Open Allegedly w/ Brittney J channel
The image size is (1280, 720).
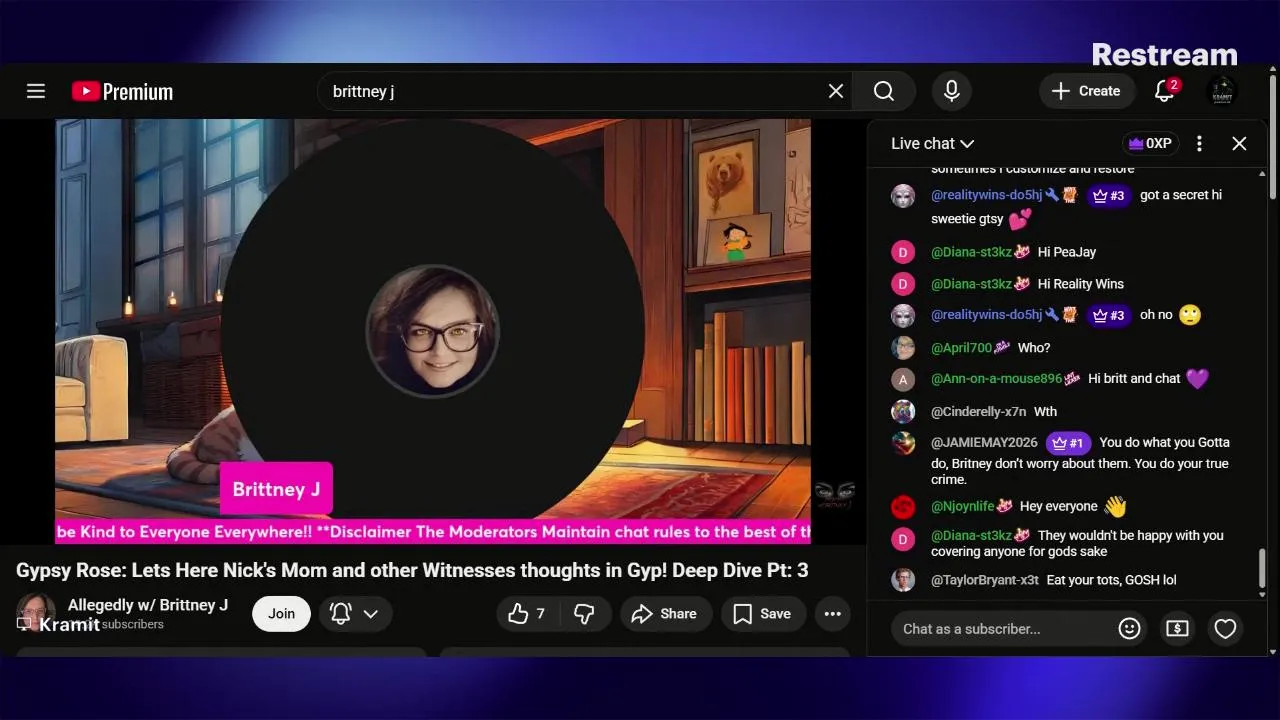(x=148, y=605)
